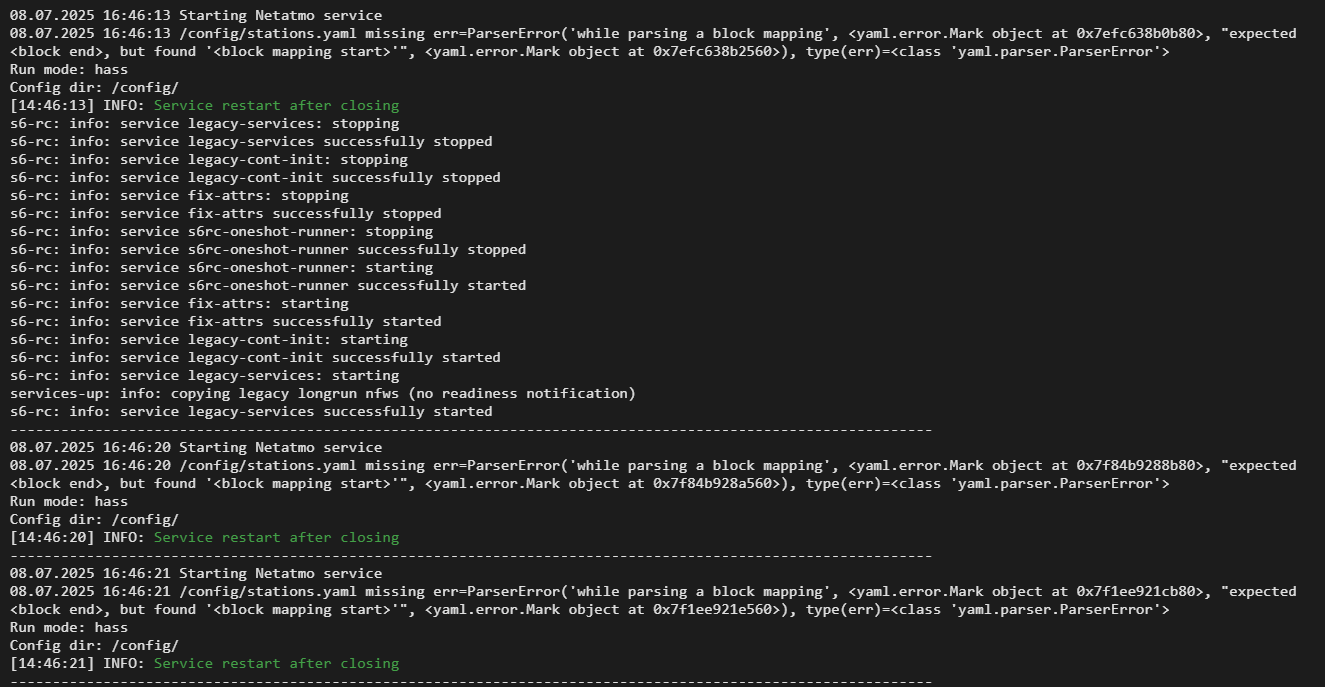Click the green text on the [14:46:21] INFO line
1325x687 pixels.
pyautogui.click(x=276, y=663)
